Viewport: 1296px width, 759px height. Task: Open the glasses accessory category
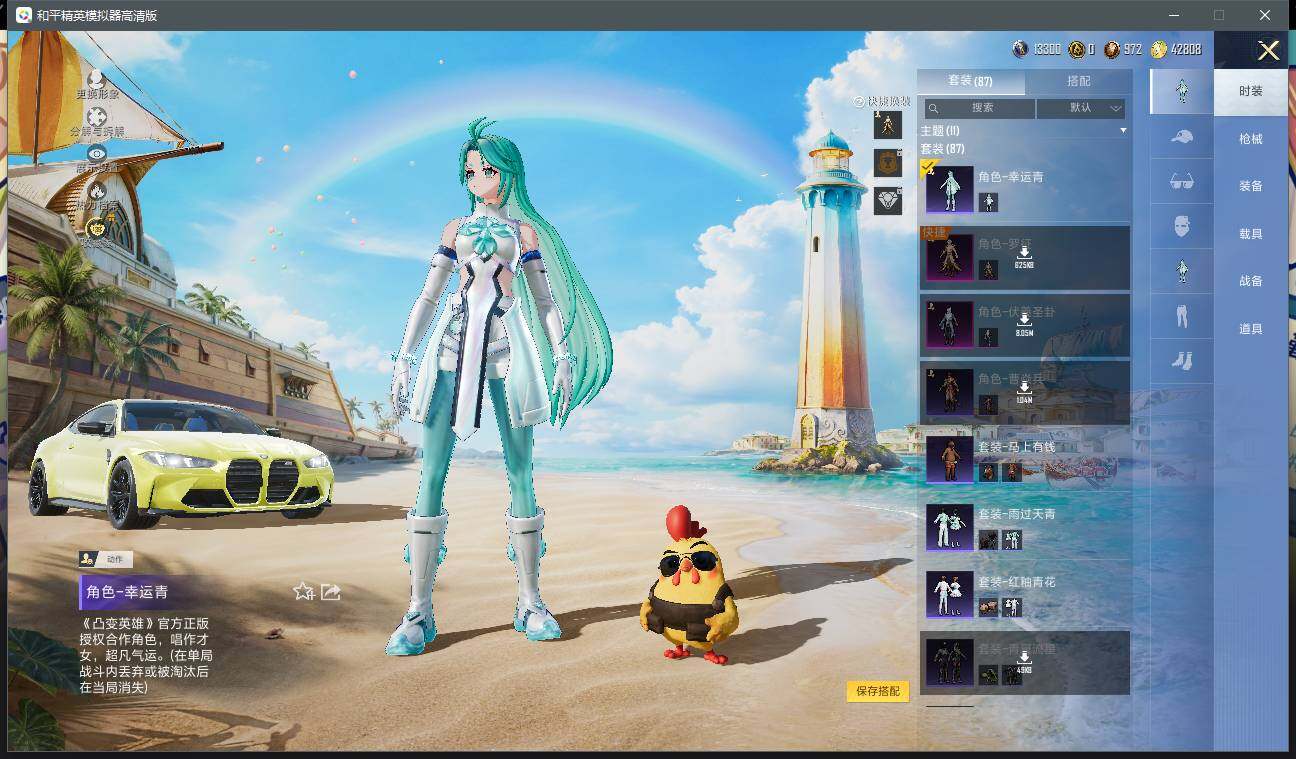point(1181,181)
